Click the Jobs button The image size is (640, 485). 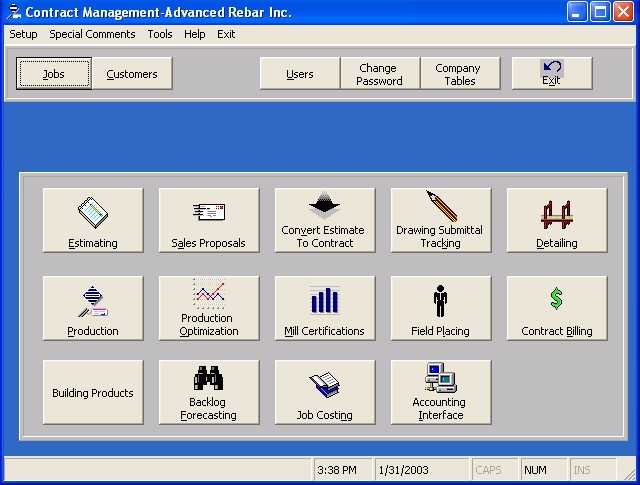[54, 73]
